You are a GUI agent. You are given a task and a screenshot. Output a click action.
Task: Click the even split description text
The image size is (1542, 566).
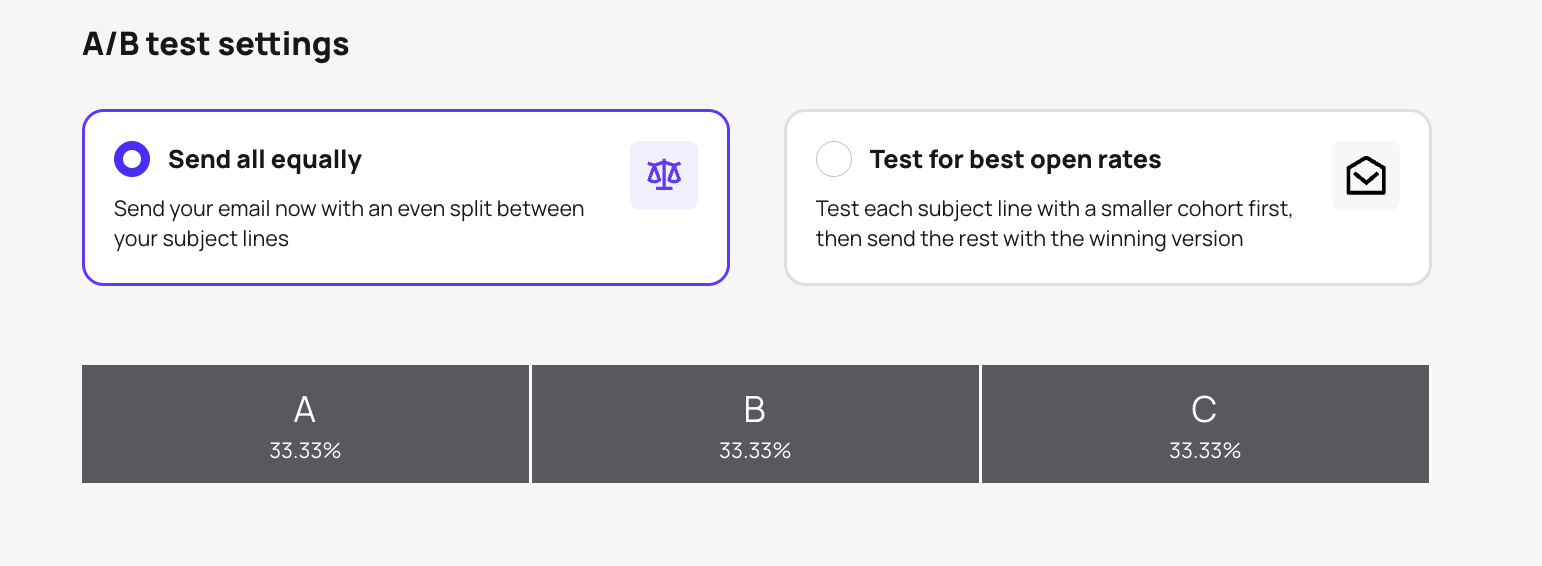[x=349, y=224]
